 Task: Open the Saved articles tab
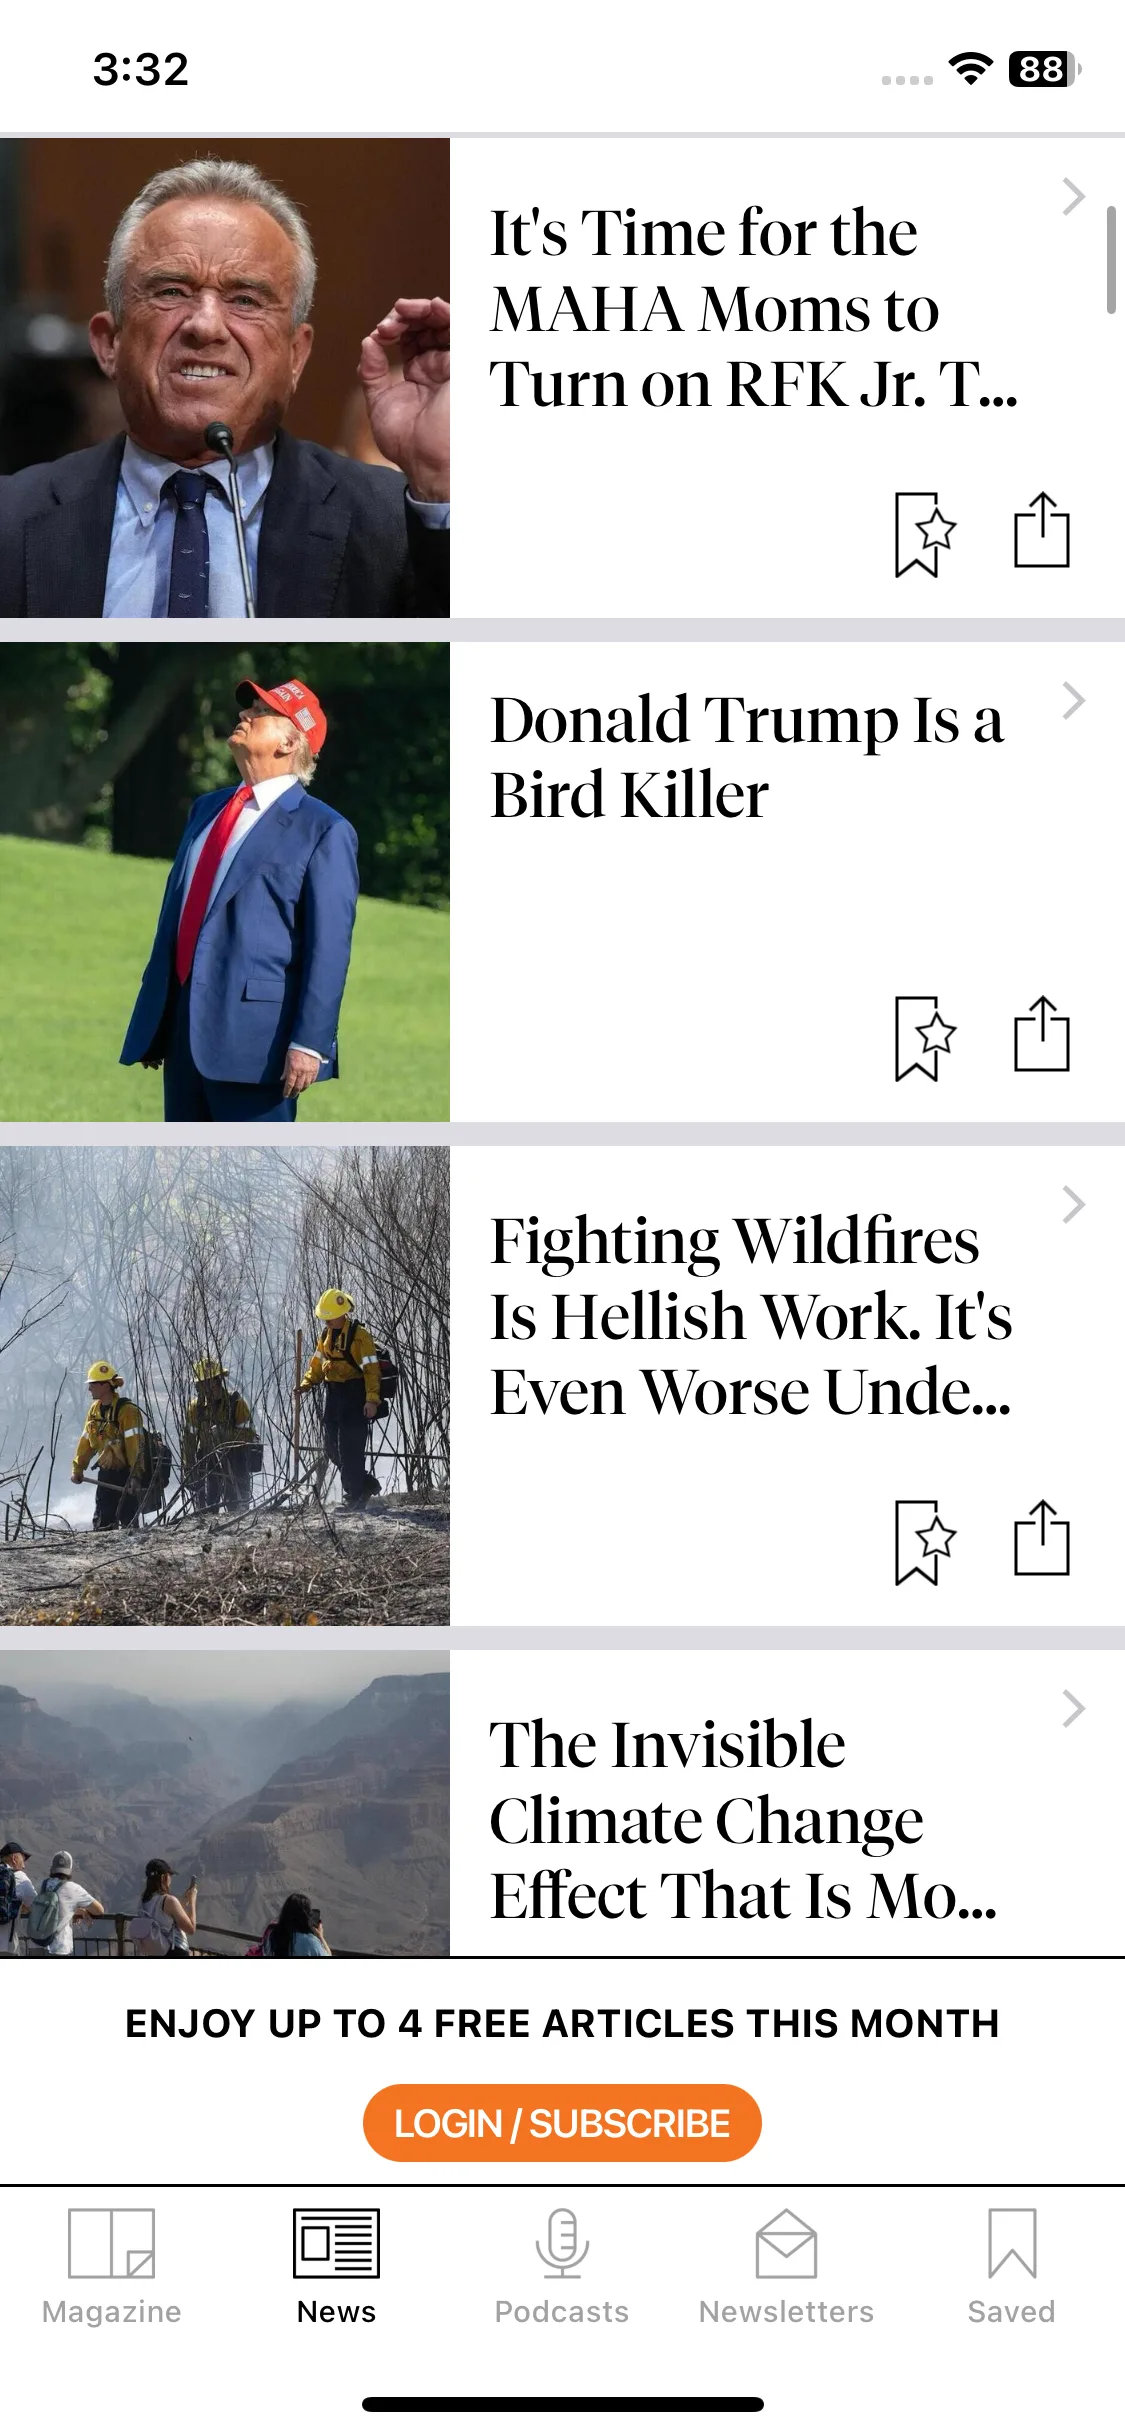(x=1012, y=2267)
